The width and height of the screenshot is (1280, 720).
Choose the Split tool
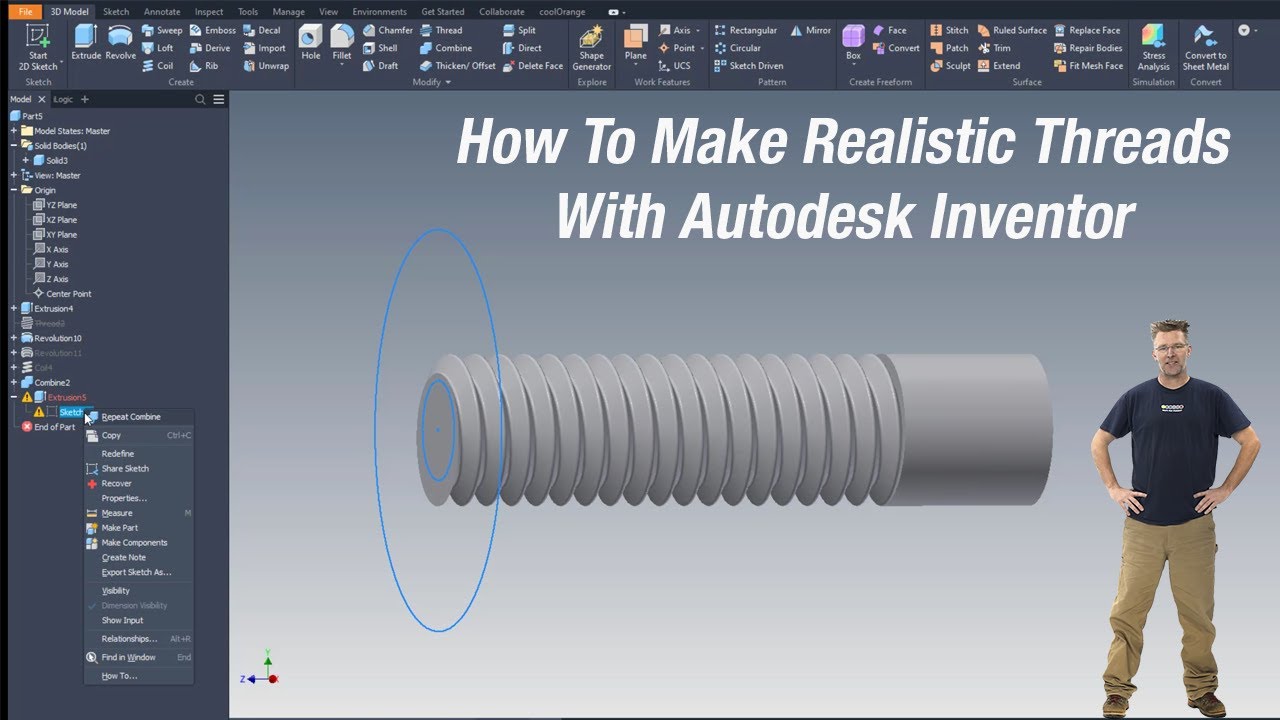click(x=519, y=30)
